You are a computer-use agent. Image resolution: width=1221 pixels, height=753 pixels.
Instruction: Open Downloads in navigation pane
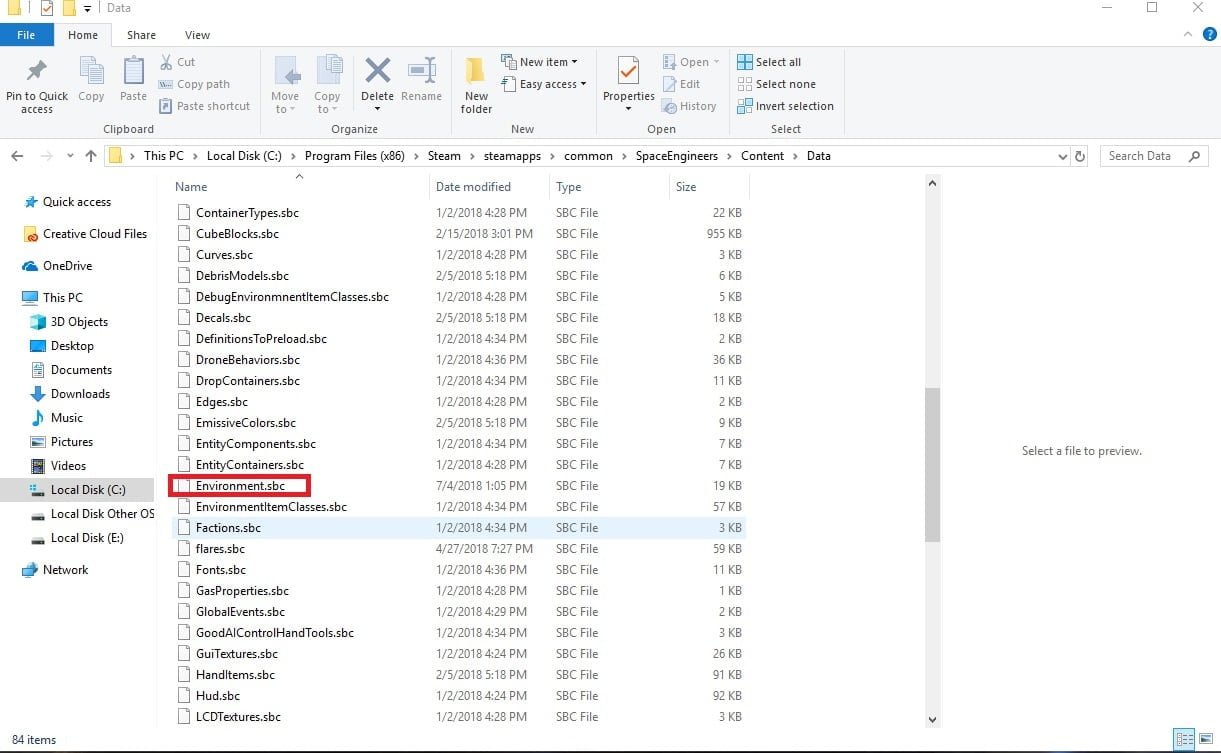(80, 394)
